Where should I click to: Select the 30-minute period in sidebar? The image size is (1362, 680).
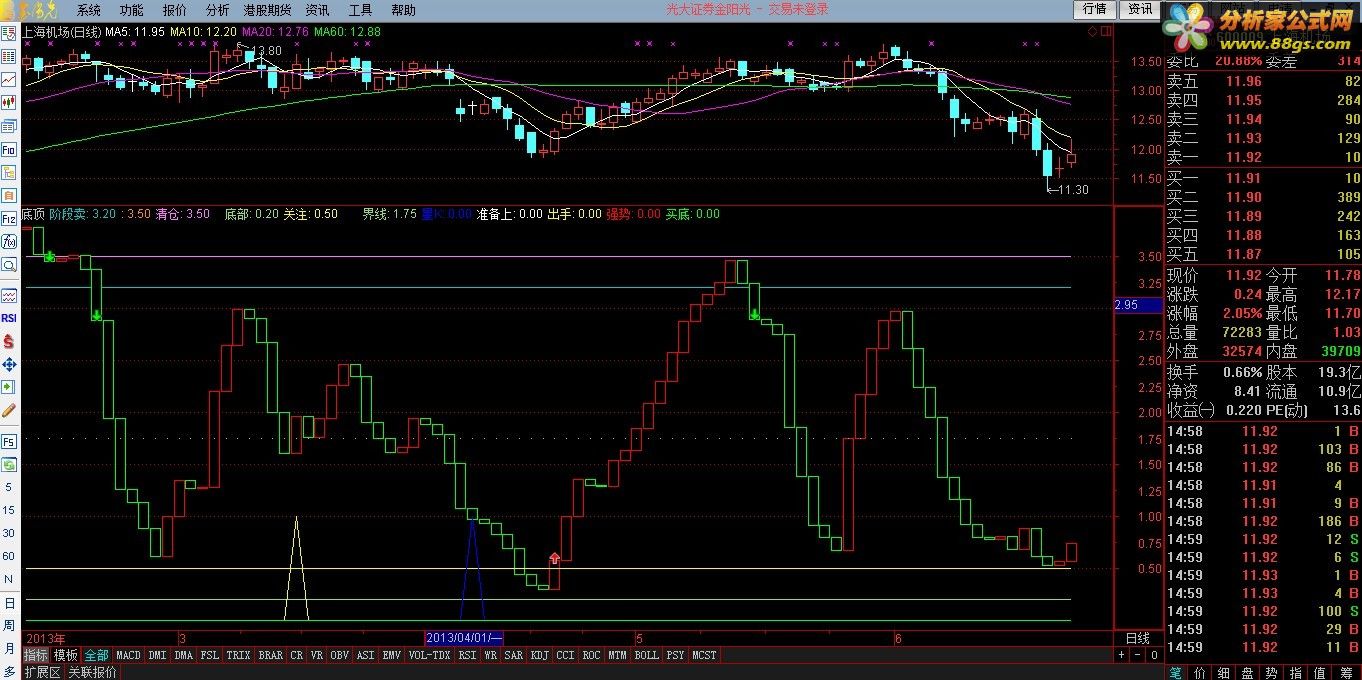tap(9, 534)
